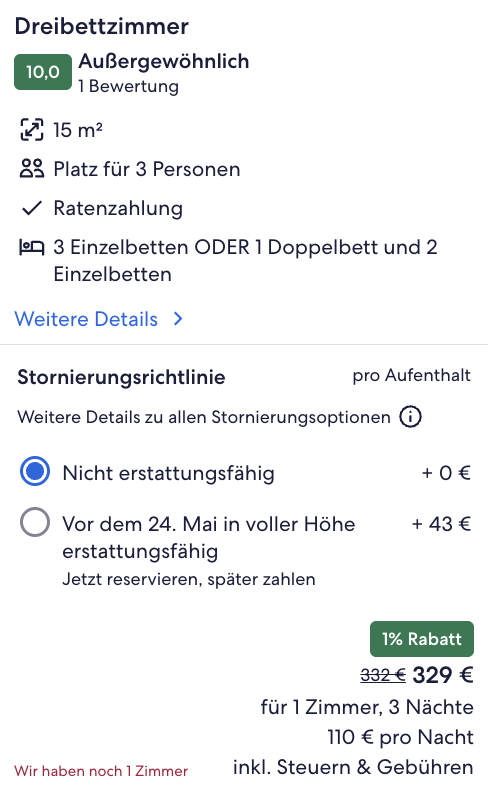Click the Wir haben noch 1 Zimmer notice
488x790 pixels.
101,771
